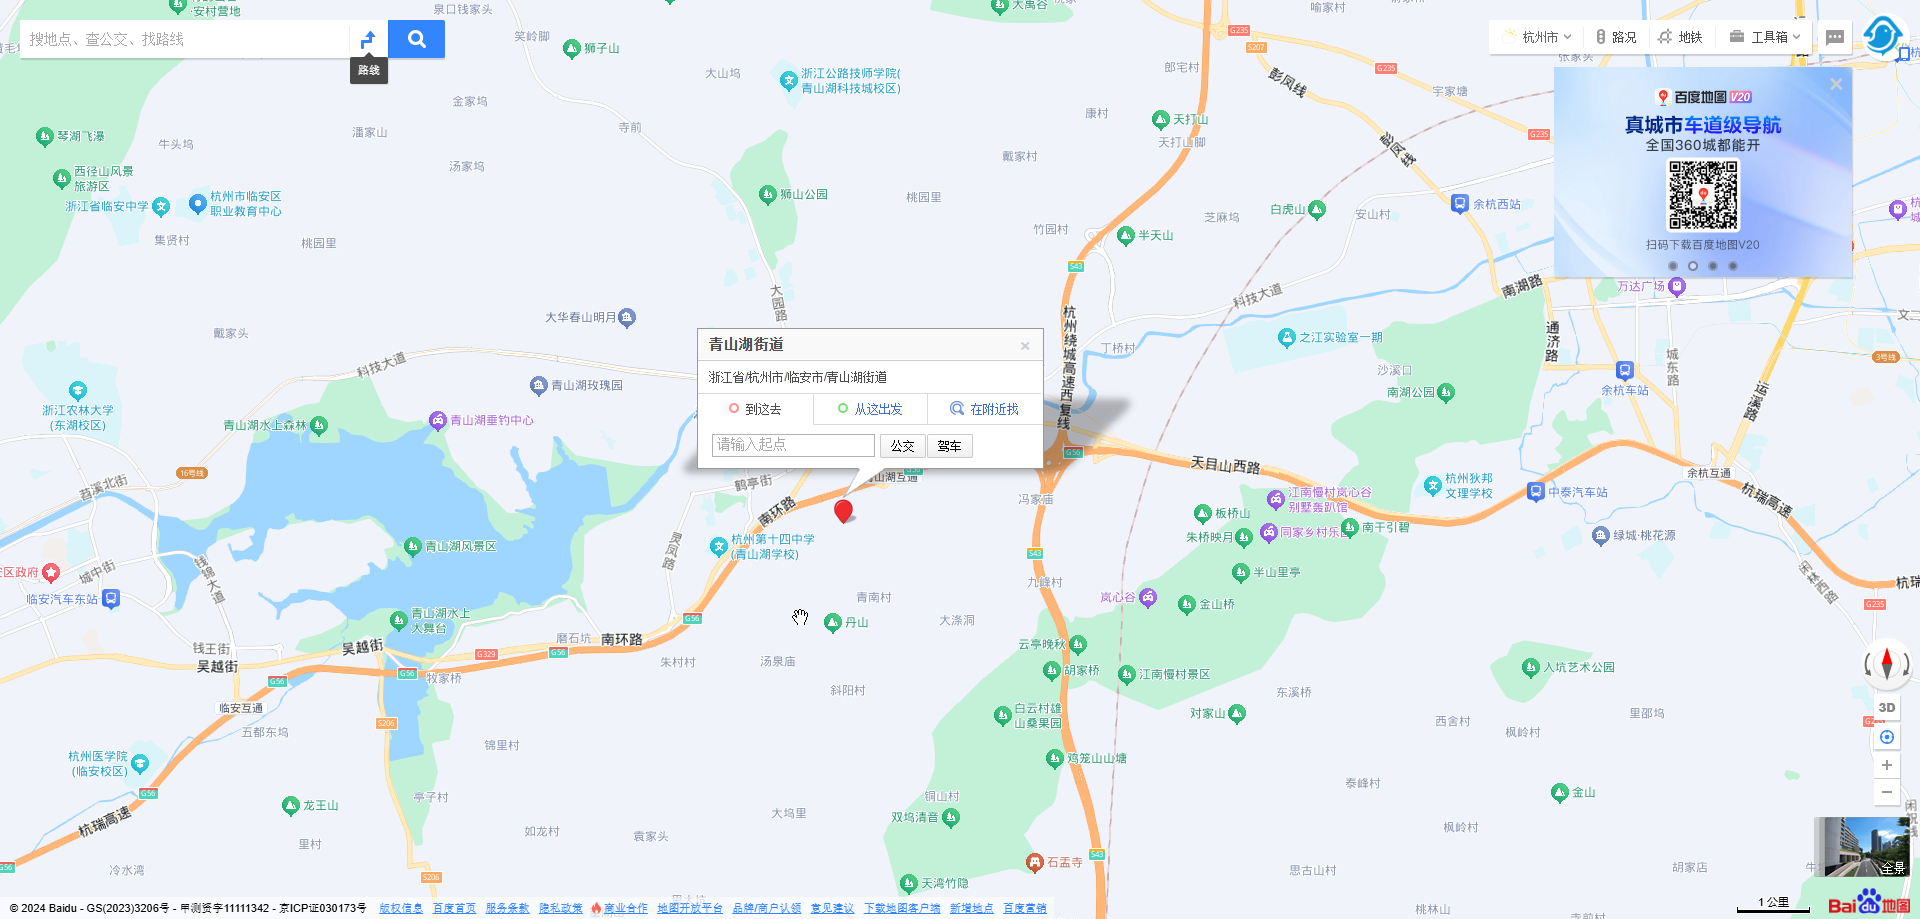Viewport: 1920px width, 919px height.
Task: Toggle the 地铁 subway map layer
Action: click(1680, 37)
